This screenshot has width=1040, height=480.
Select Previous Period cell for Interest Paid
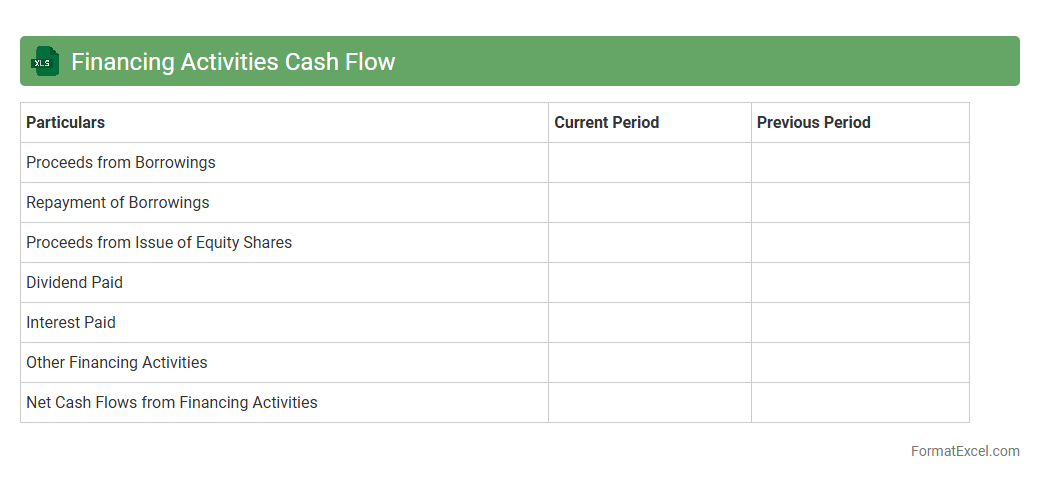tap(860, 322)
